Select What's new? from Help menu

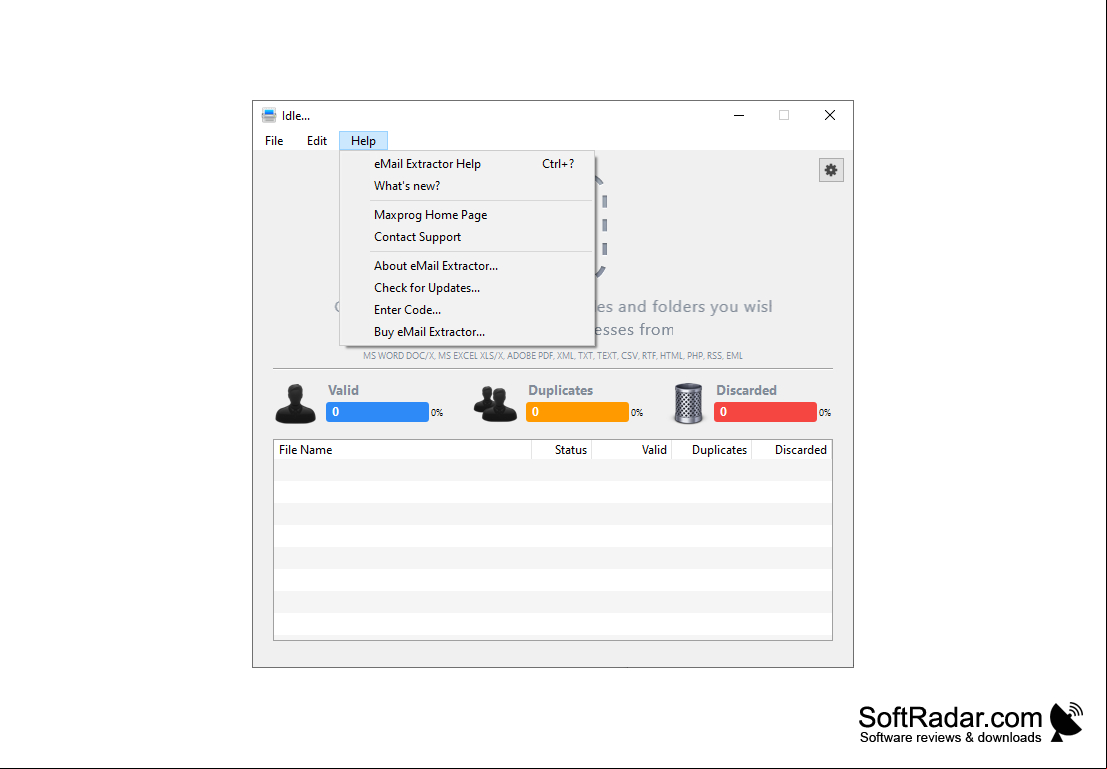click(x=467, y=186)
